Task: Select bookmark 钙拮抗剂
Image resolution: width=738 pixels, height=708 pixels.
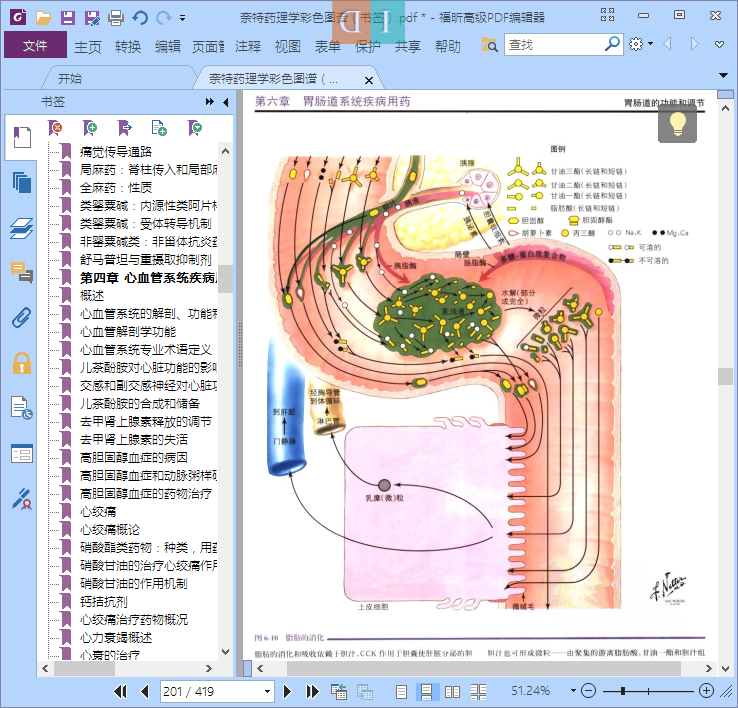Action: pos(104,602)
